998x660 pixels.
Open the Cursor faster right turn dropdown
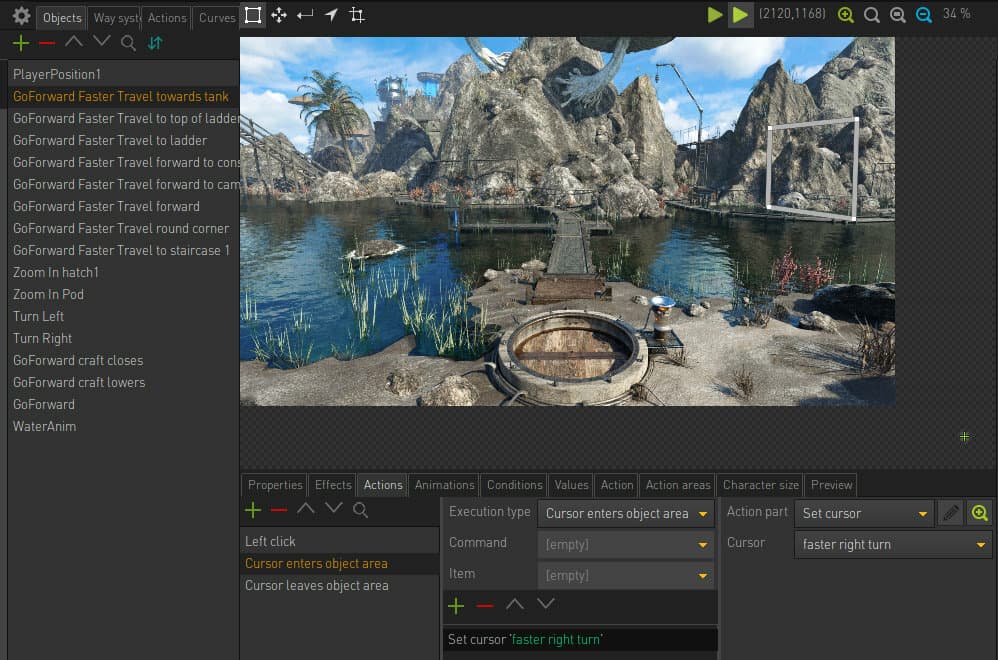coord(894,544)
